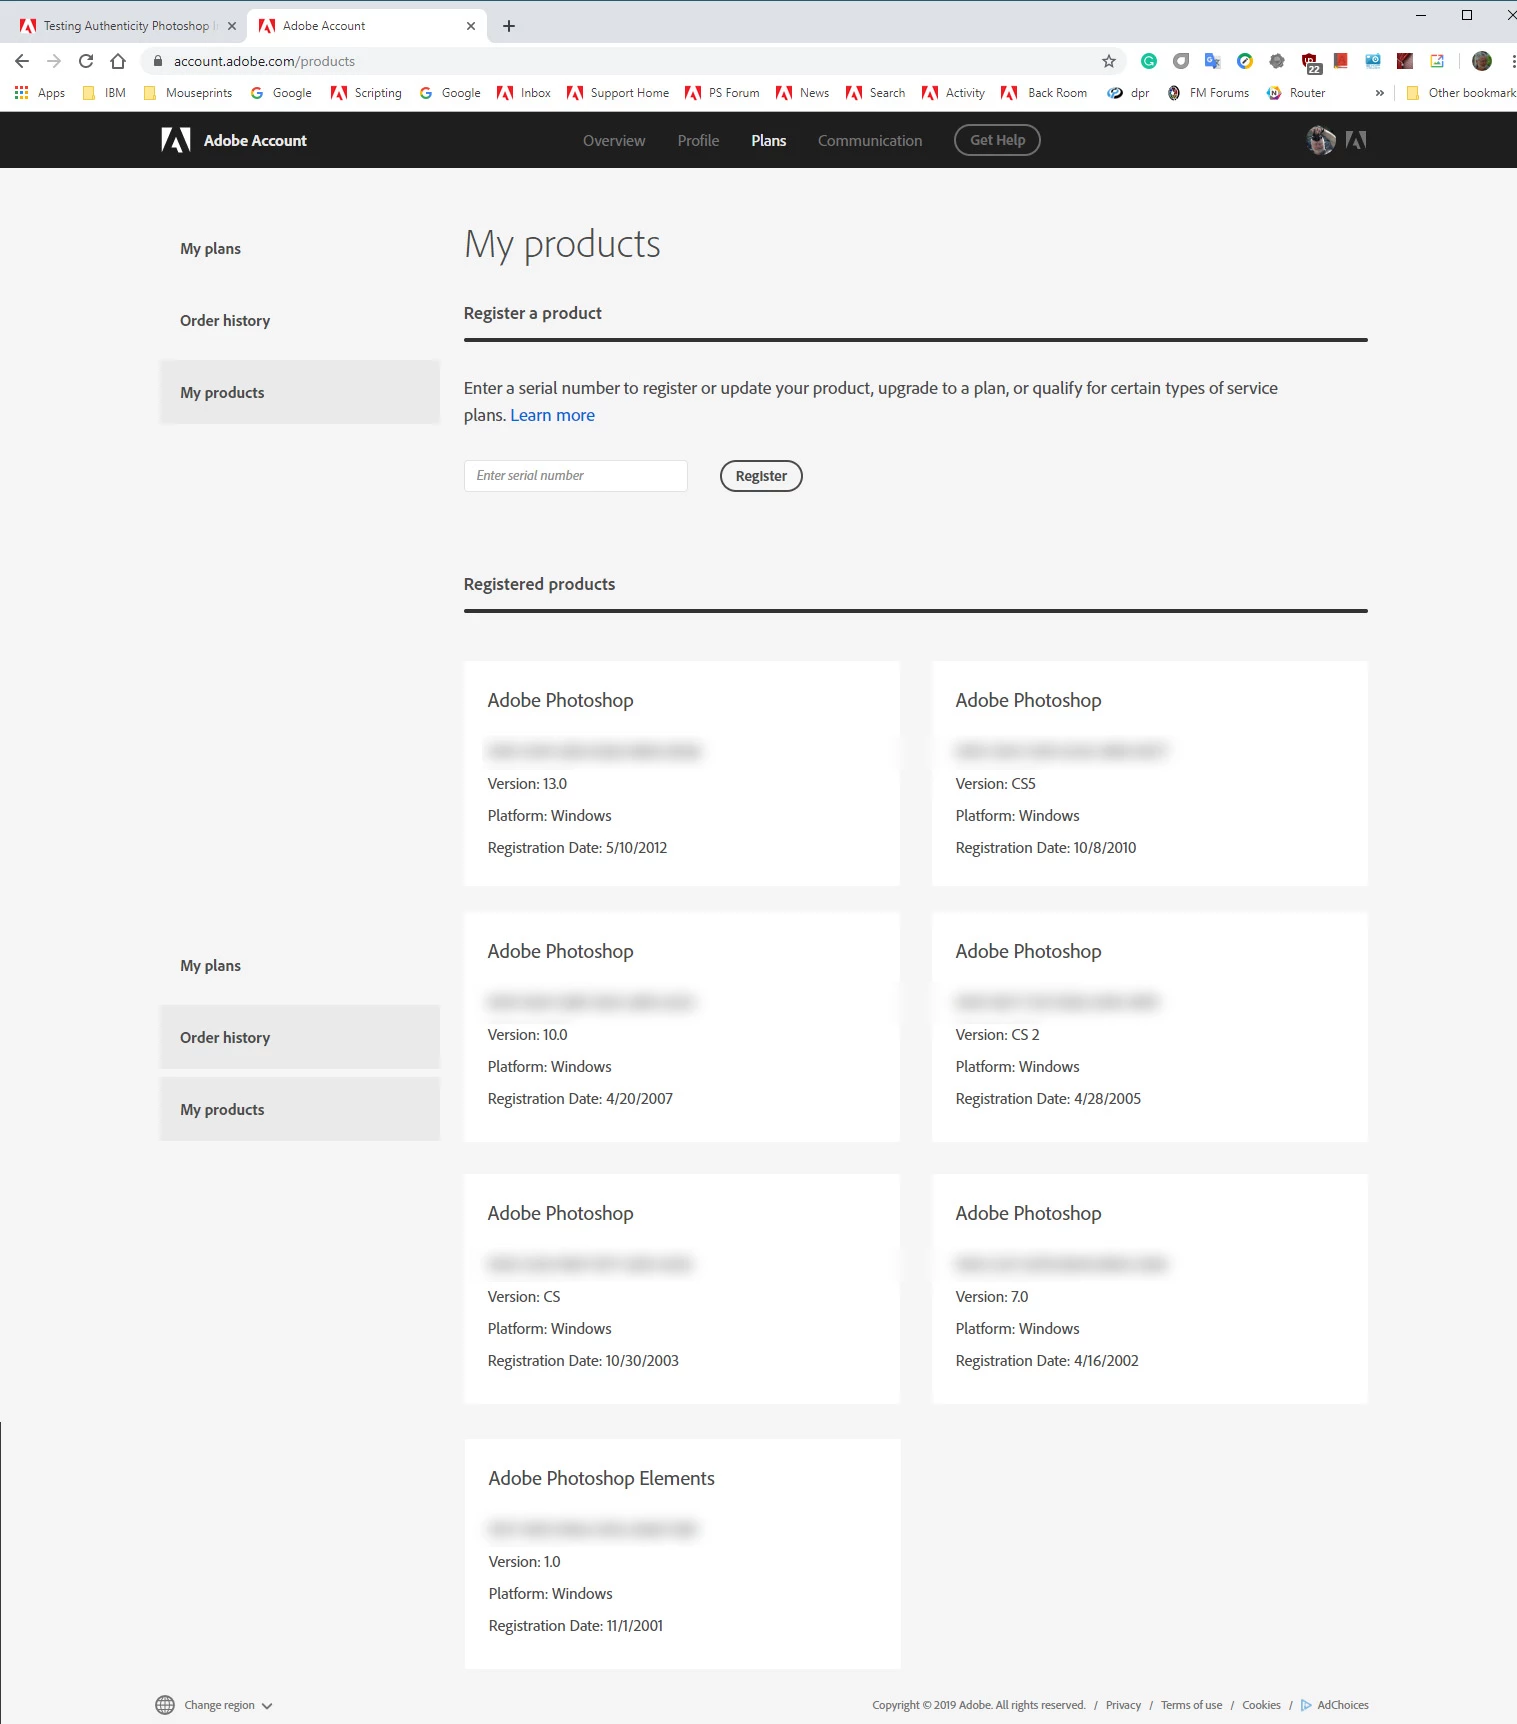1517x1724 pixels.
Task: Open the IBM bookmark folder
Action: pos(104,93)
